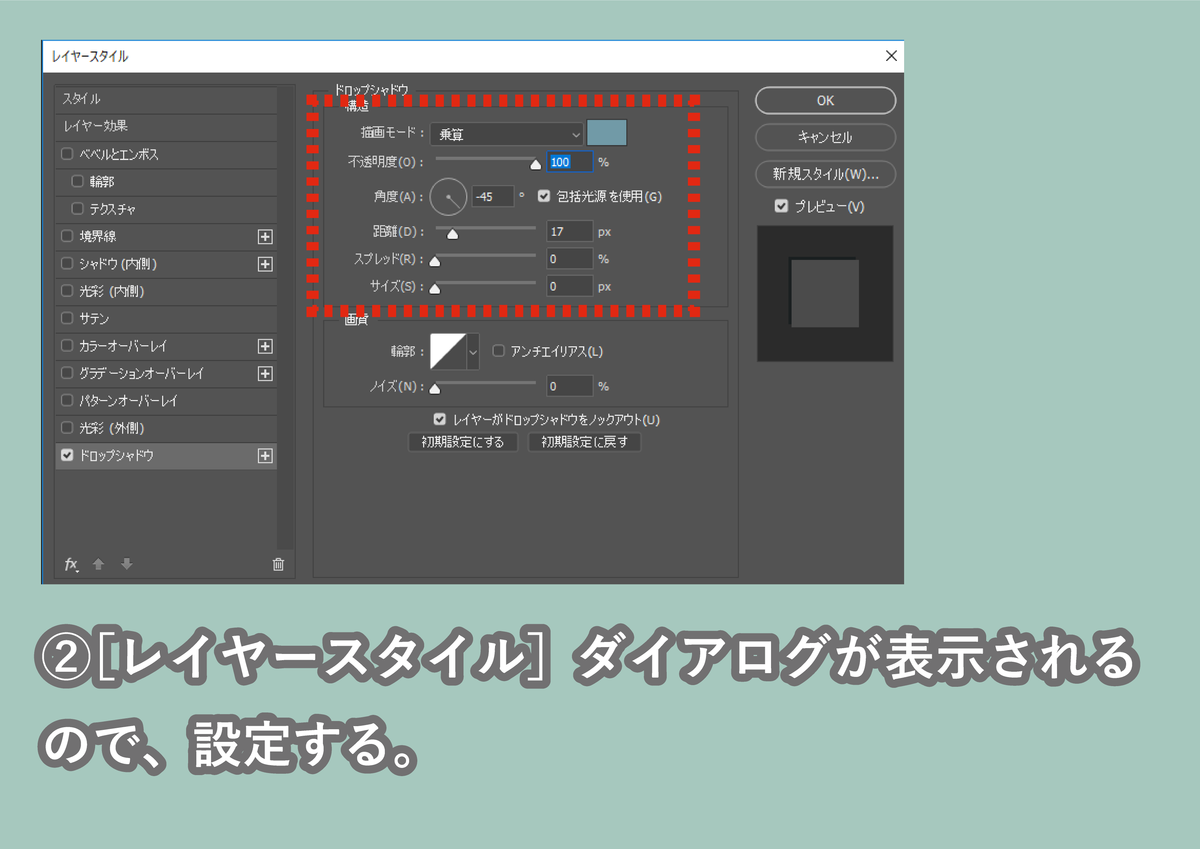Enable the ベベルとエンボス checkbox

67,155
